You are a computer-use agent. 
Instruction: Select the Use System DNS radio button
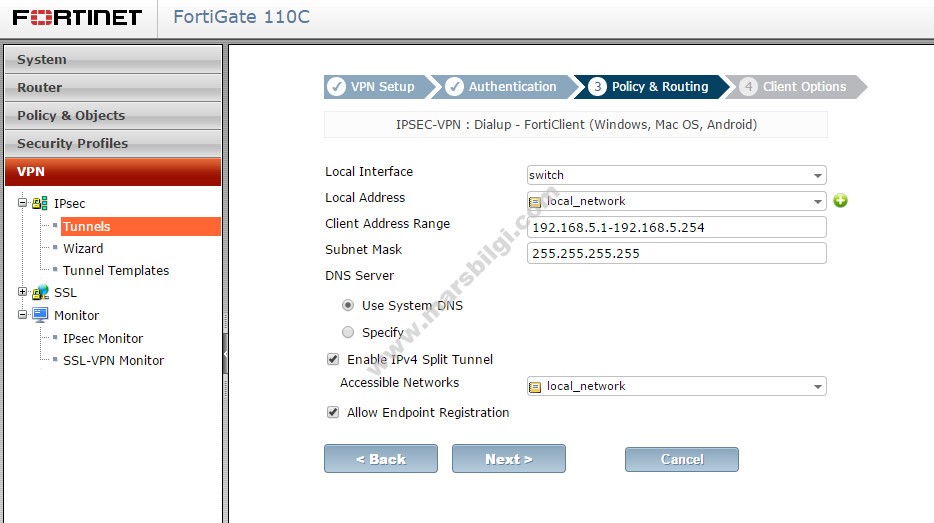[348, 306]
